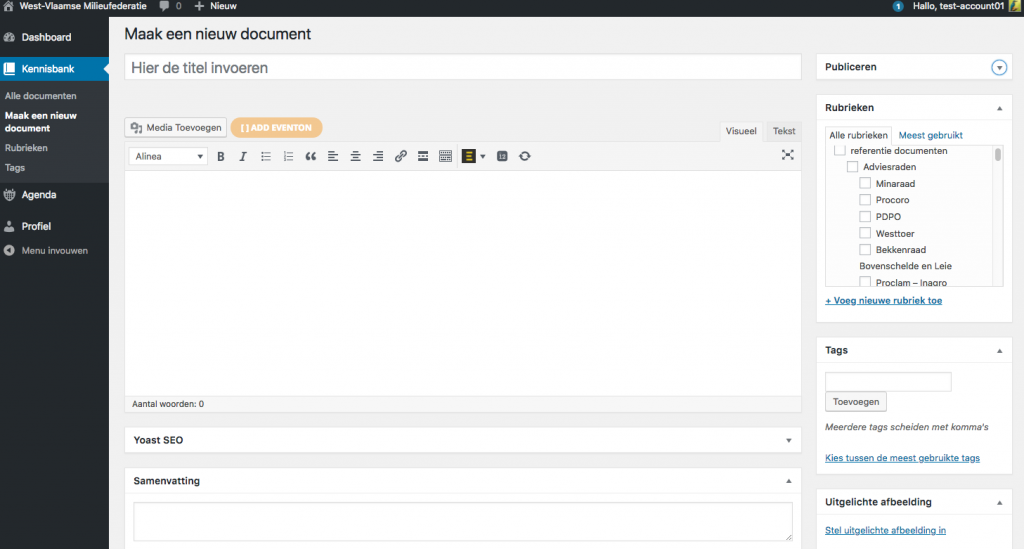
Task: Click Voeg nieuwe rubriek toe link
Action: (883, 300)
